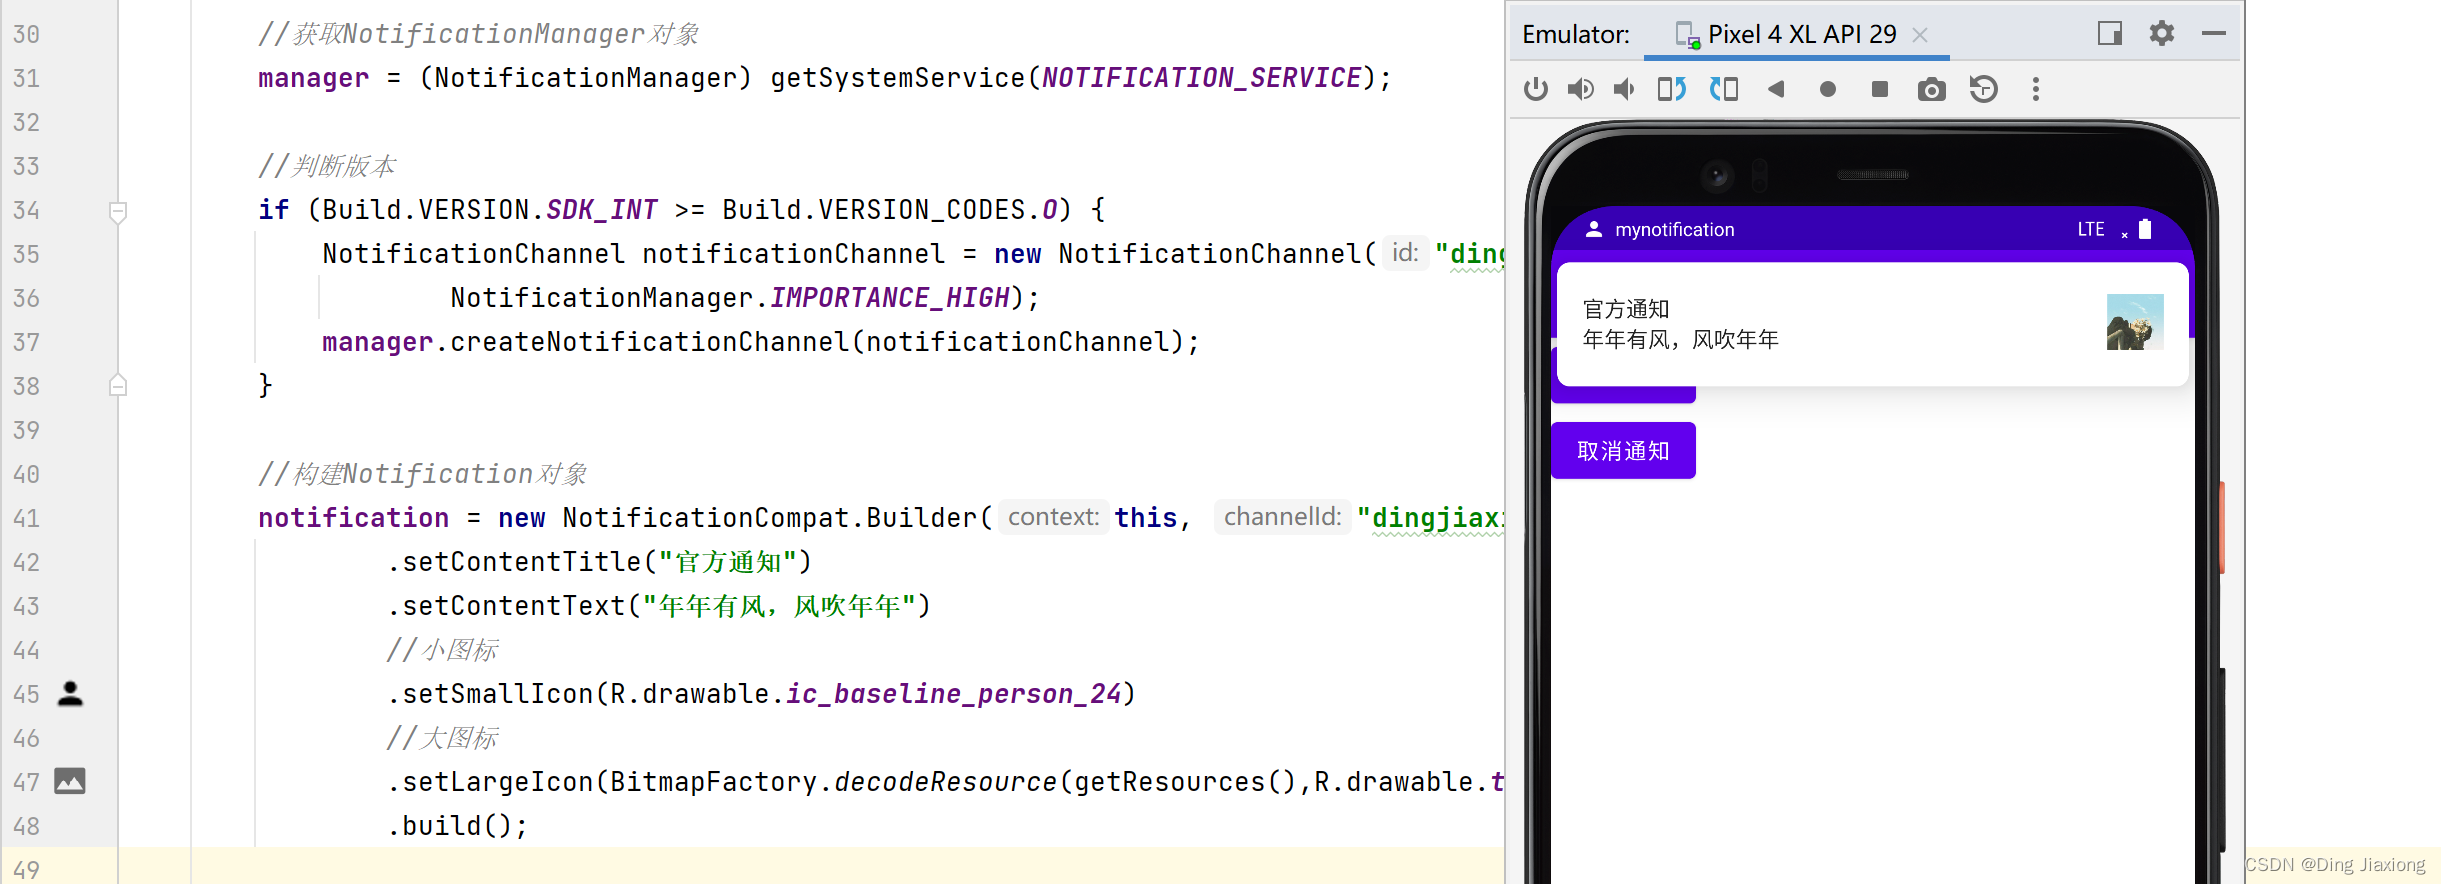Click the person gutter icon on line 45
The height and width of the screenshot is (884, 2441).
tap(70, 694)
